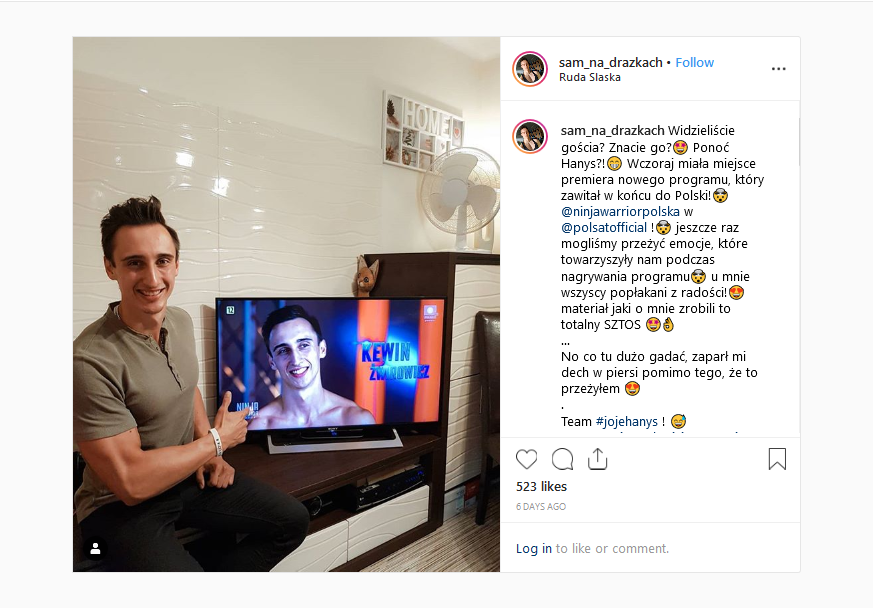Open the #jojehanys hashtag
Screen dimensions: 873x608
click(626, 421)
